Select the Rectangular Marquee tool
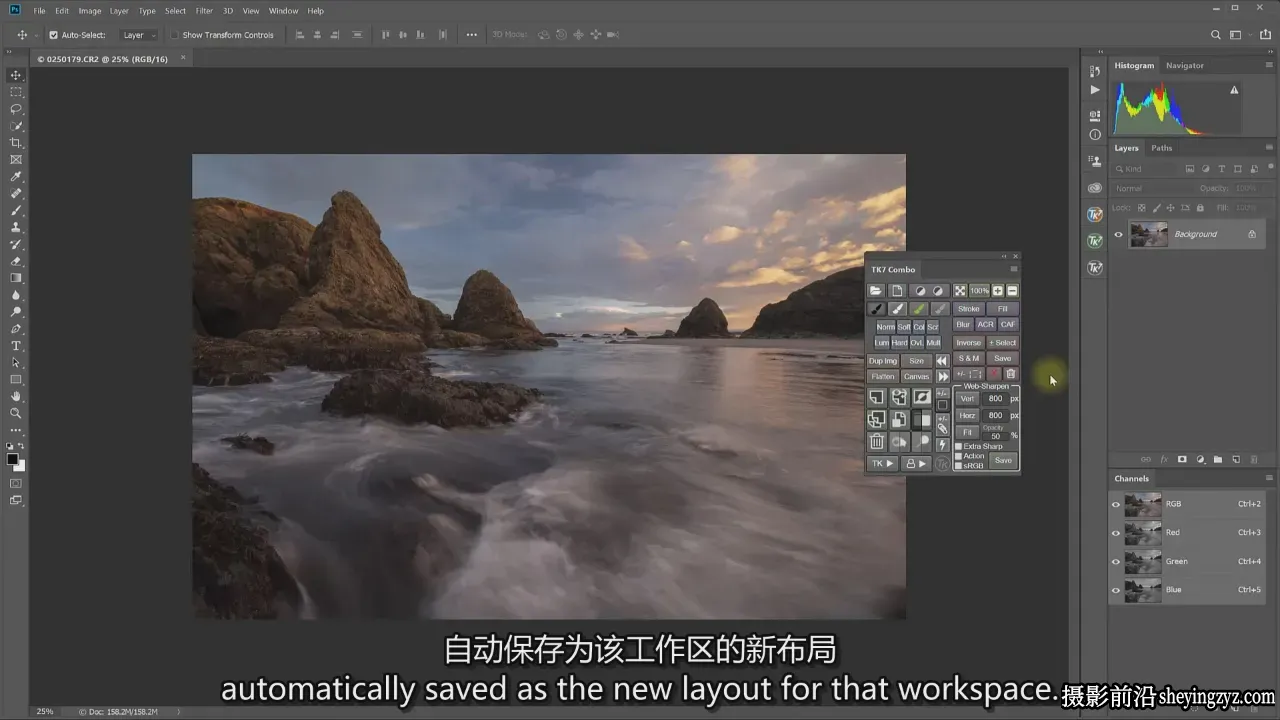The height and width of the screenshot is (720, 1280). (16, 92)
